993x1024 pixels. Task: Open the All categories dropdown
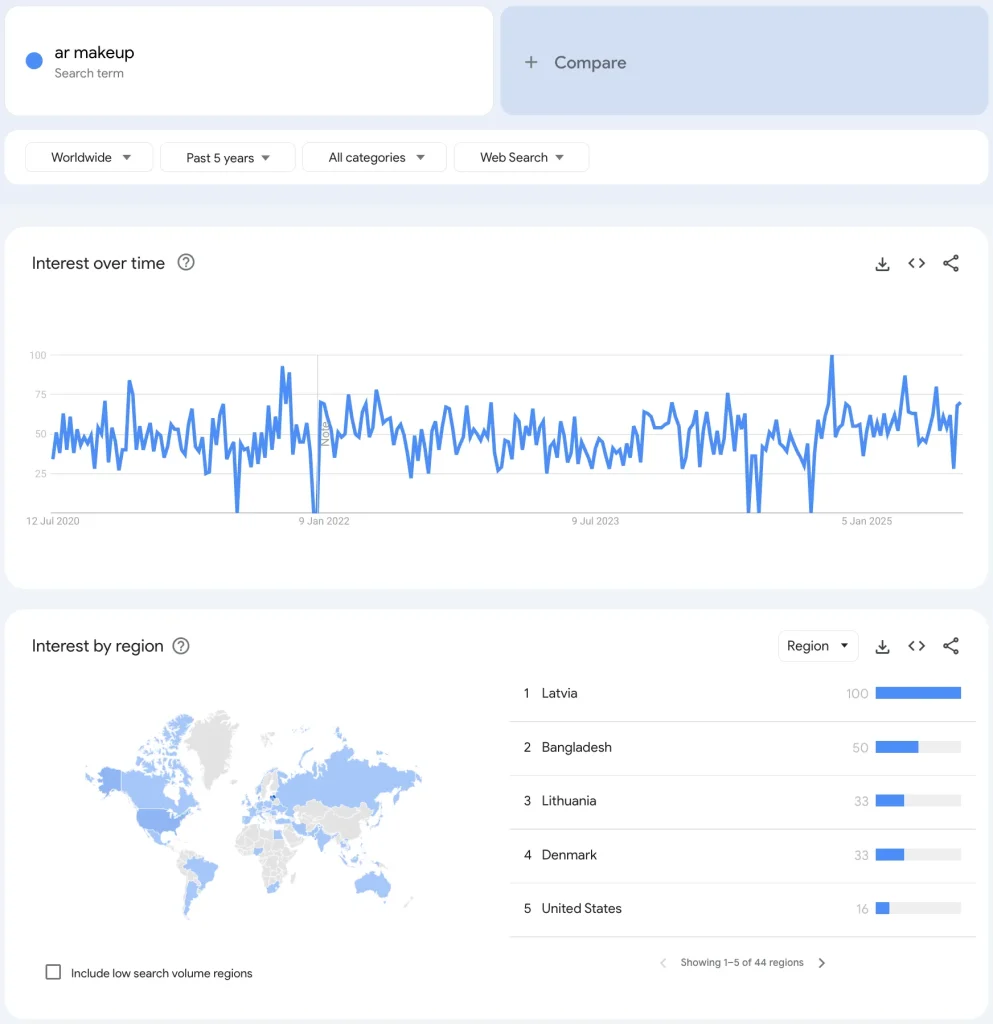374,158
